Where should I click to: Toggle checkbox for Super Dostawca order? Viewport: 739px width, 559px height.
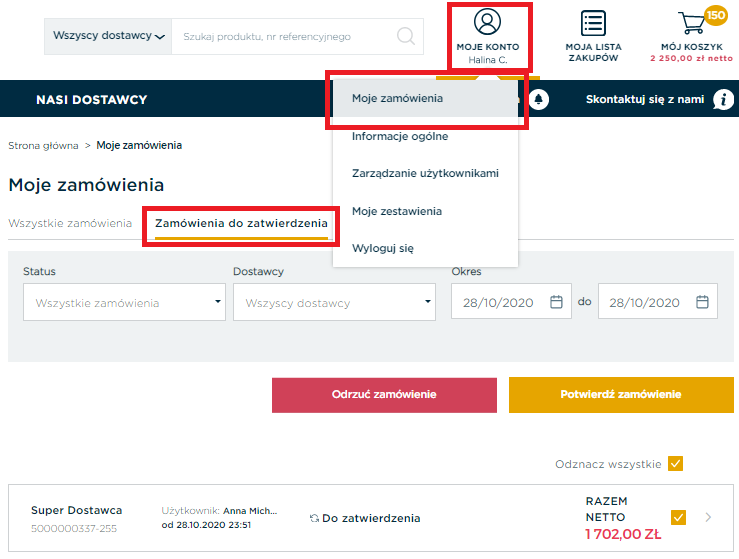point(678,518)
